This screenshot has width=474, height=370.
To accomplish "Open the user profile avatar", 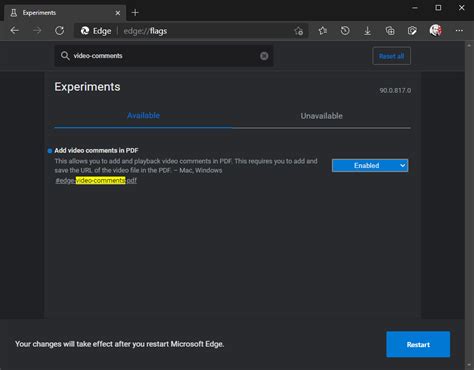I will [435, 31].
